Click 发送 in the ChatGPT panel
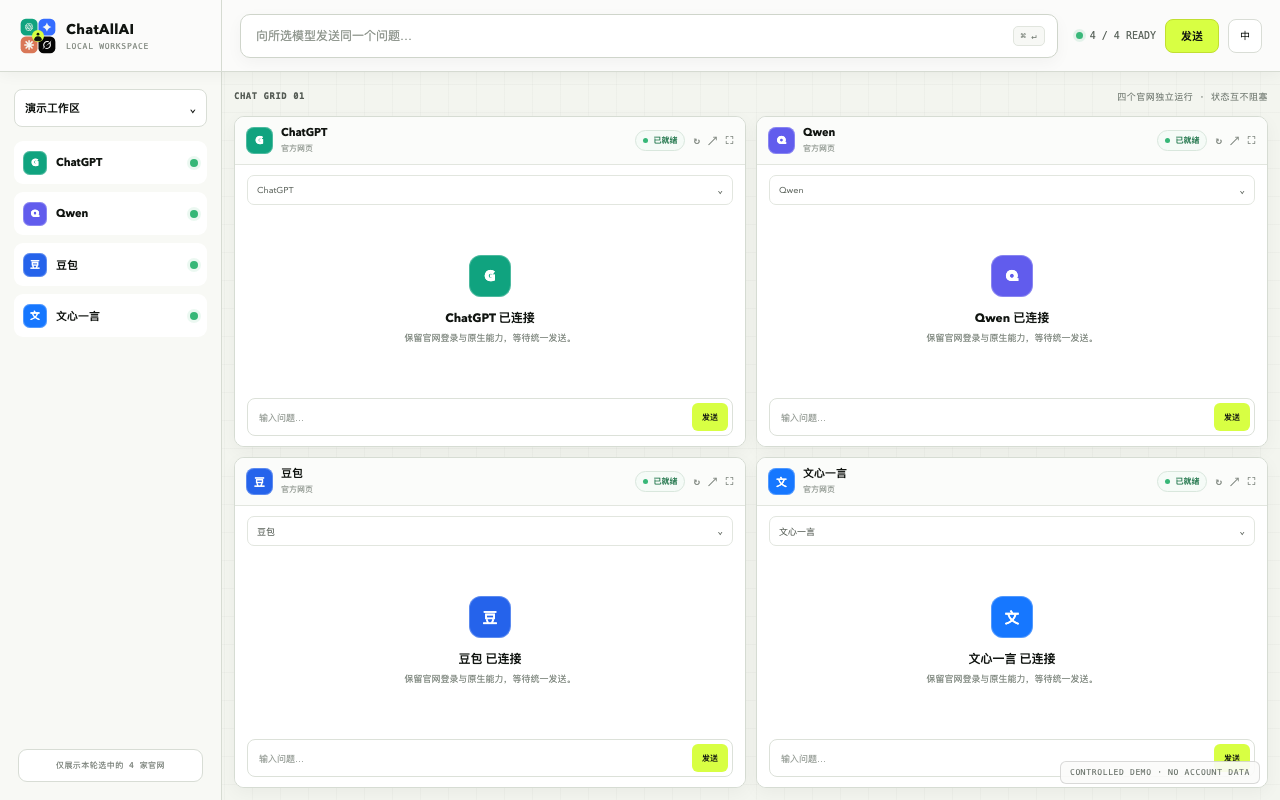This screenshot has height=800, width=1280. [710, 417]
